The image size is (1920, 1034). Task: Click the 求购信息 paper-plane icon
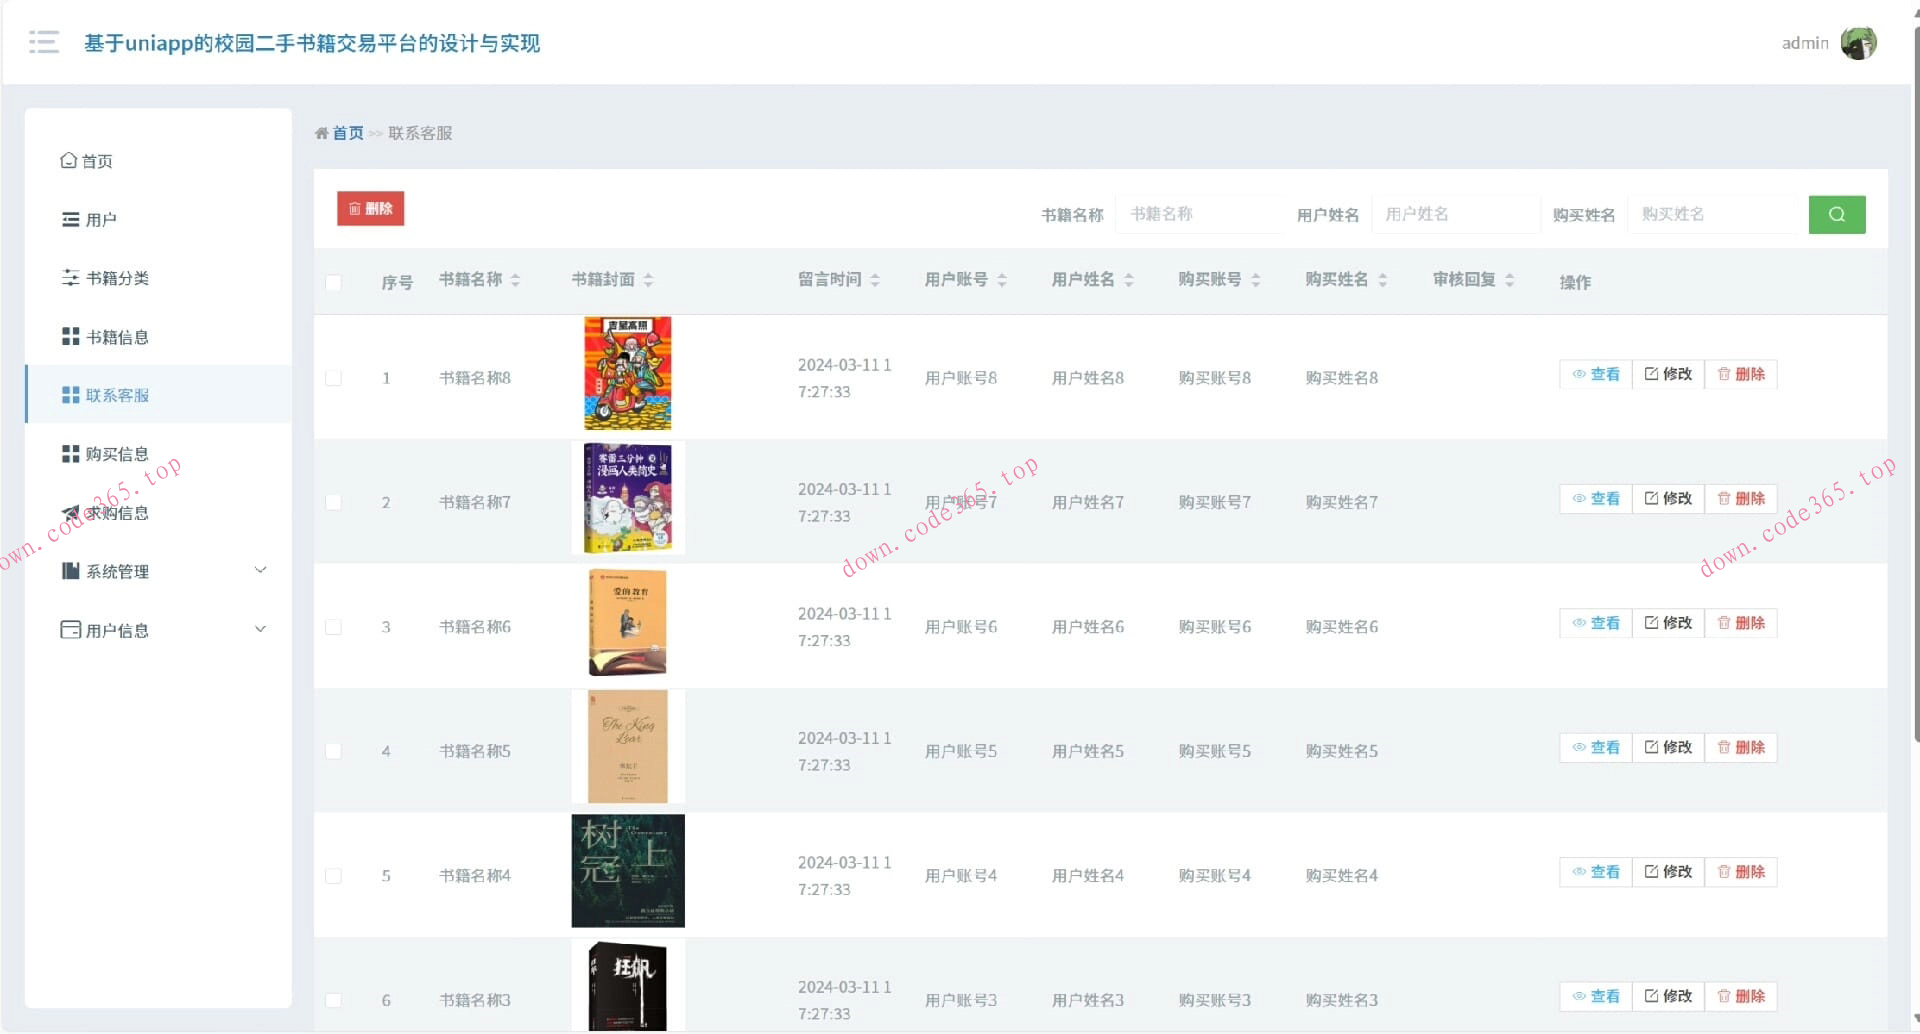coord(68,512)
